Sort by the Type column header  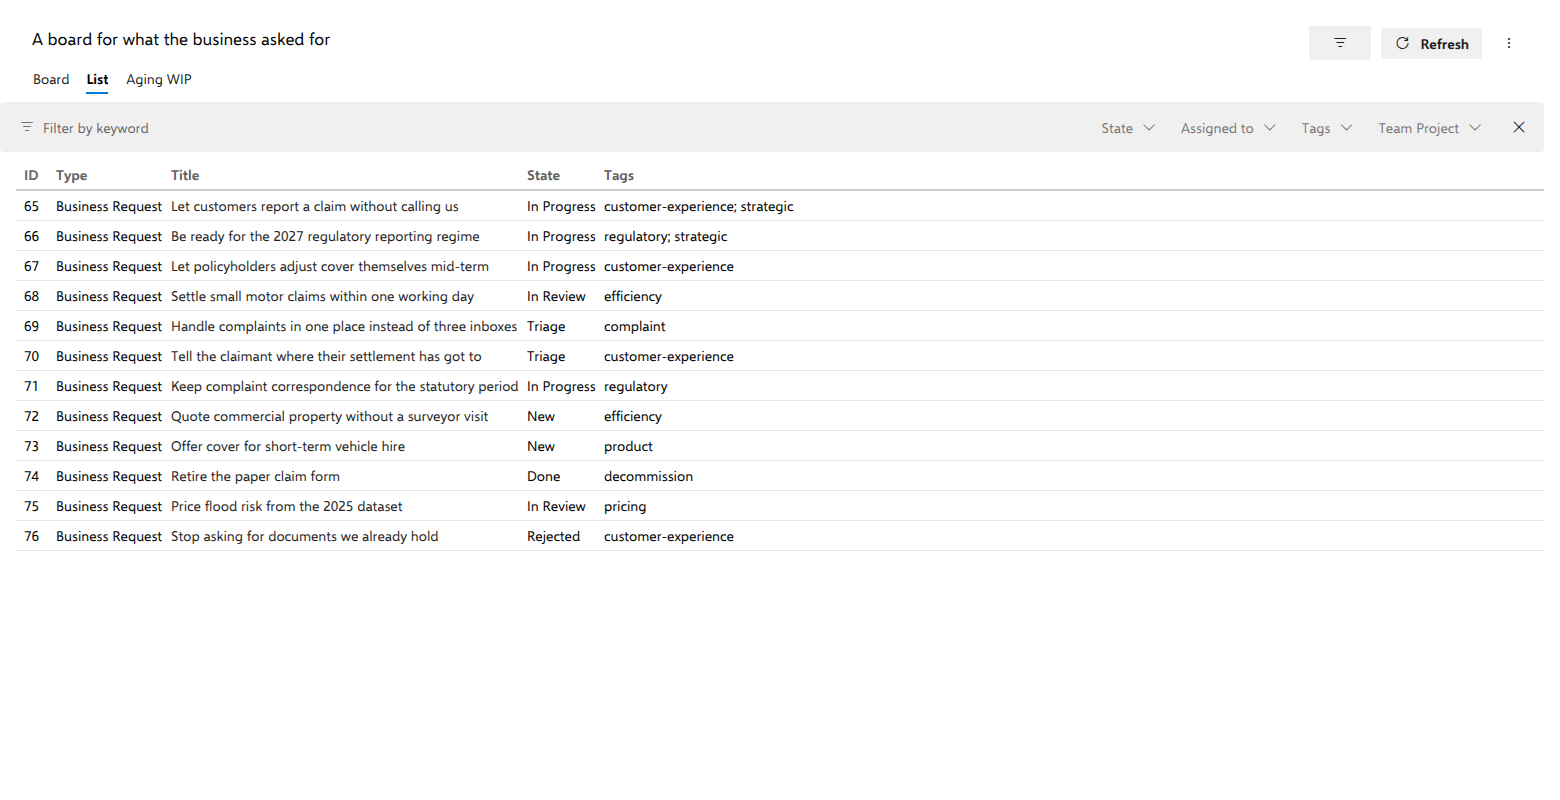click(71, 175)
